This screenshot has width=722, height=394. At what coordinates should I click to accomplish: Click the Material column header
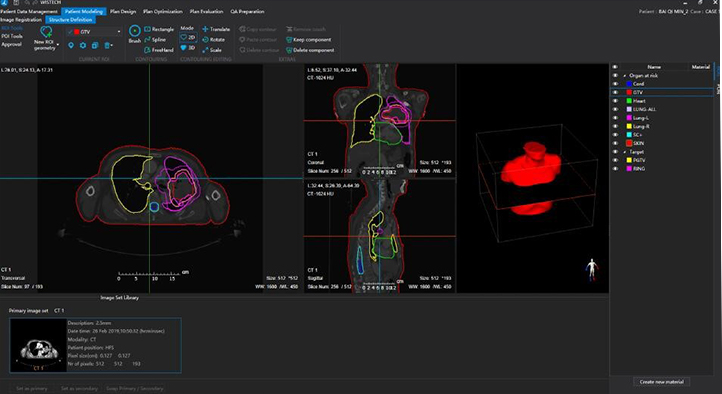(700, 67)
